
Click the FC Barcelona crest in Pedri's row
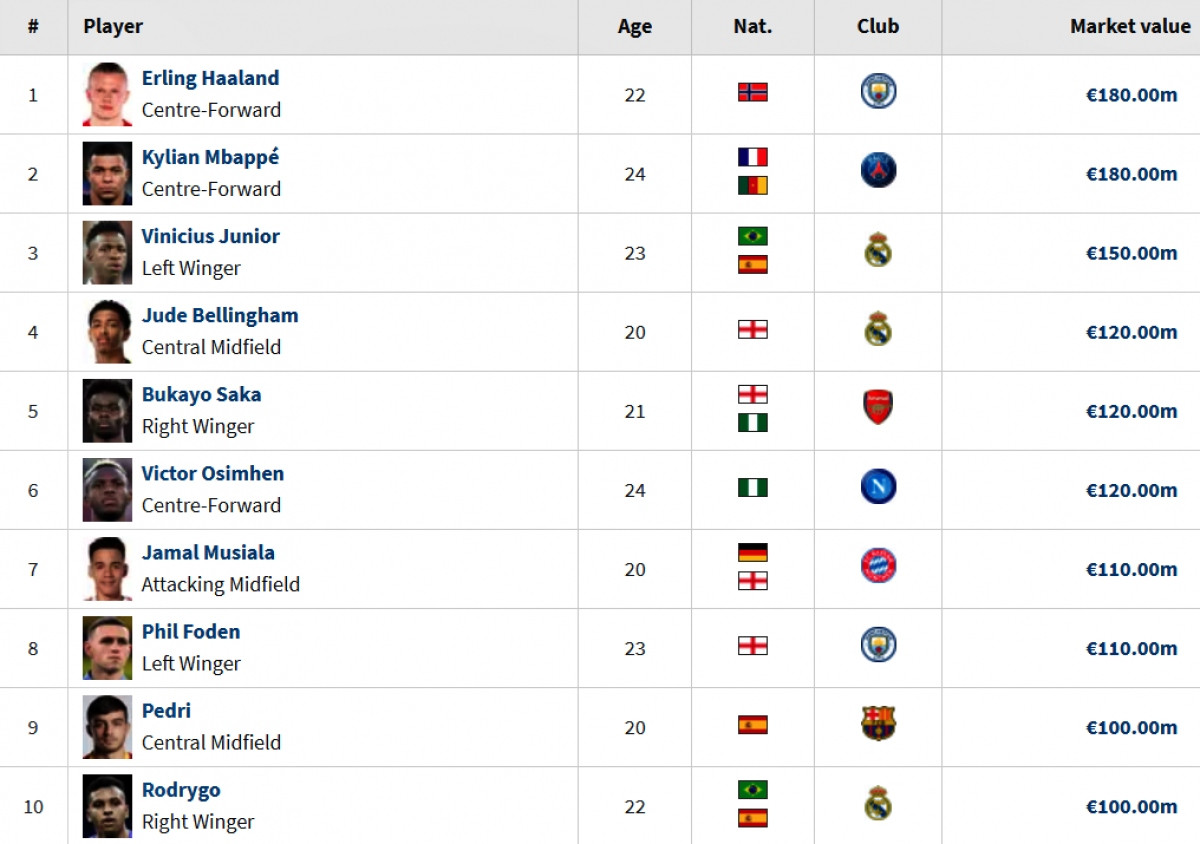point(878,724)
